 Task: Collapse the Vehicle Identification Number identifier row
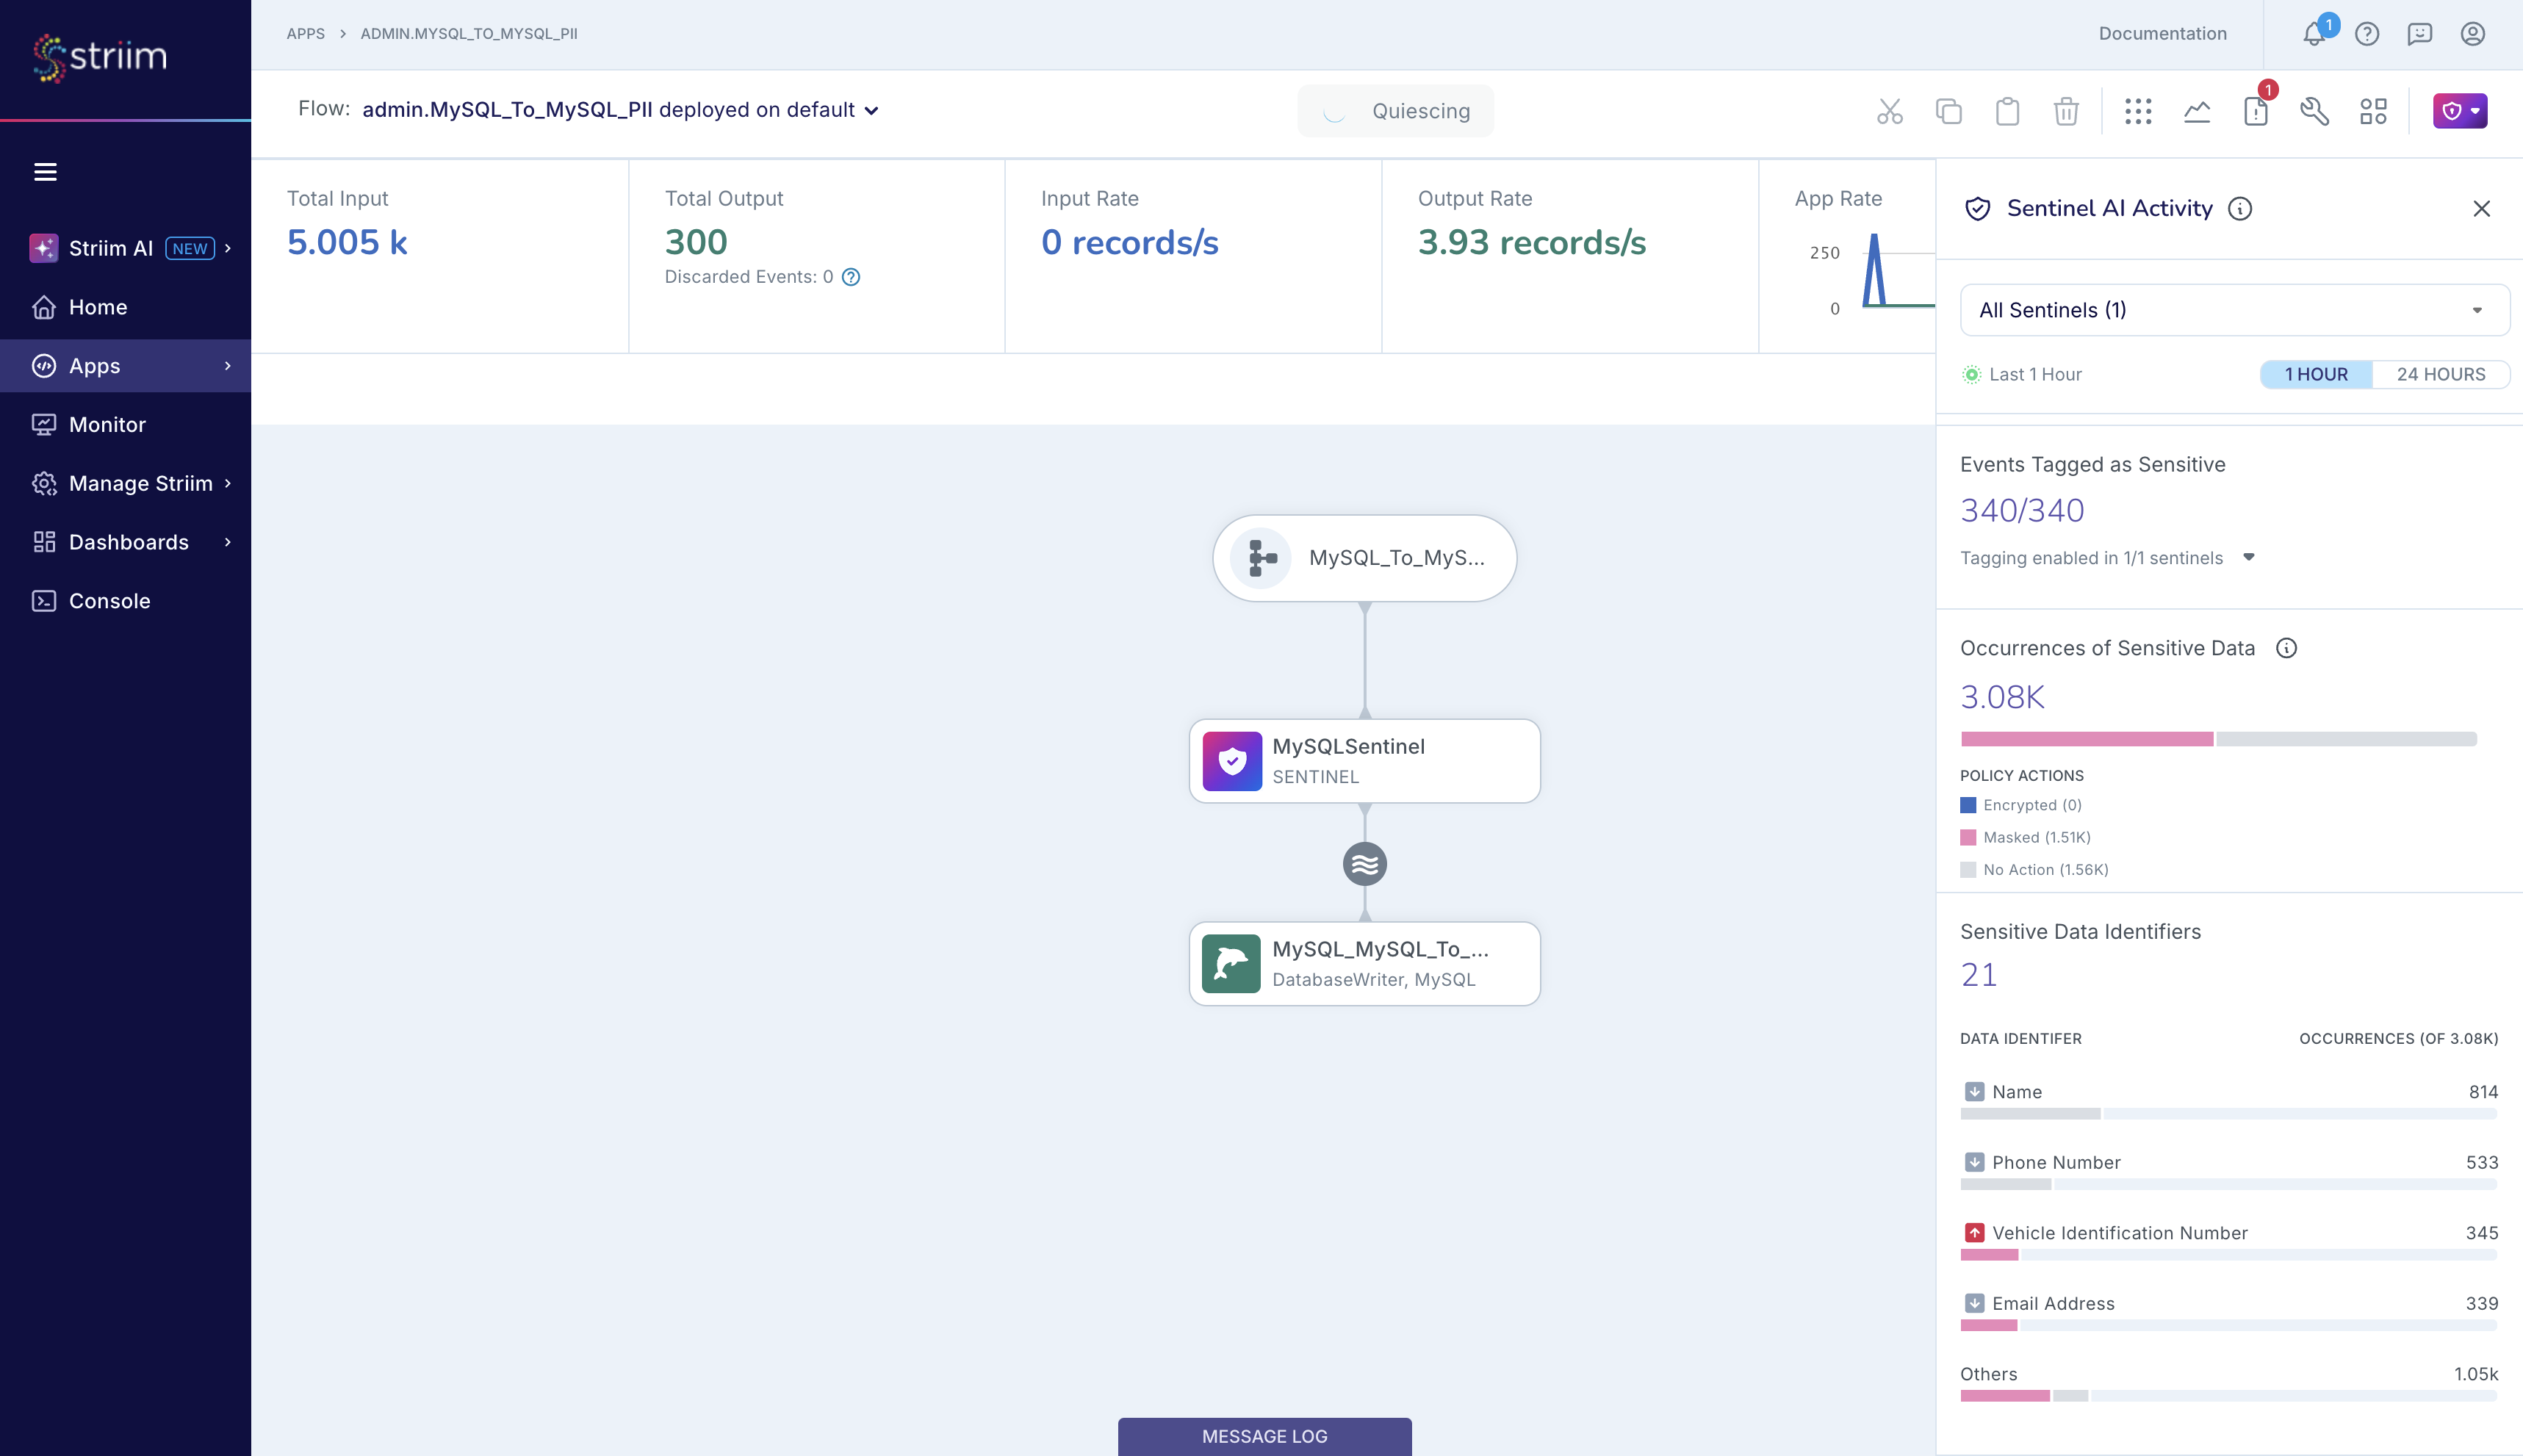click(x=1974, y=1233)
